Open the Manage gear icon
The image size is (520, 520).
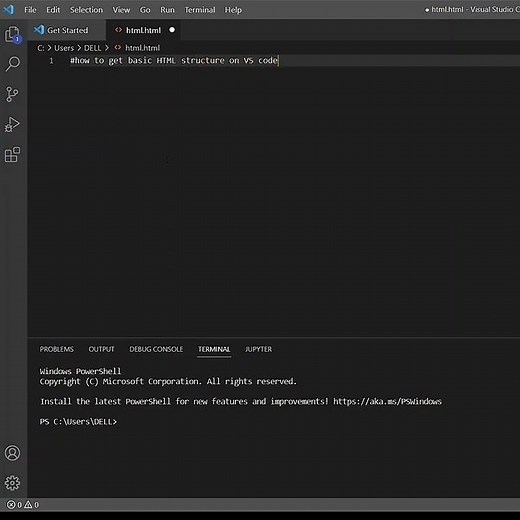pos(12,483)
